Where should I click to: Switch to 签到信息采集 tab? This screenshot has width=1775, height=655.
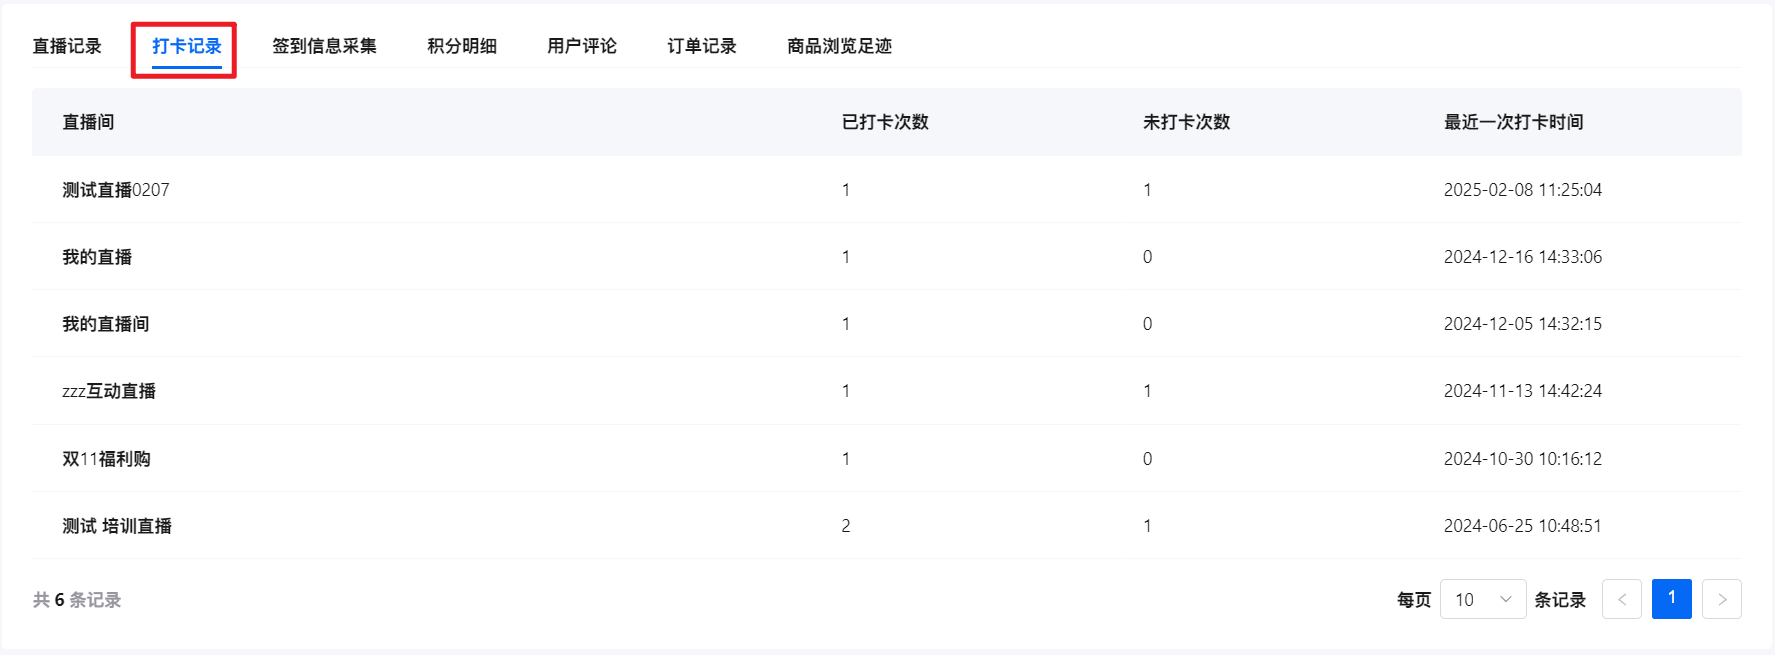(324, 46)
